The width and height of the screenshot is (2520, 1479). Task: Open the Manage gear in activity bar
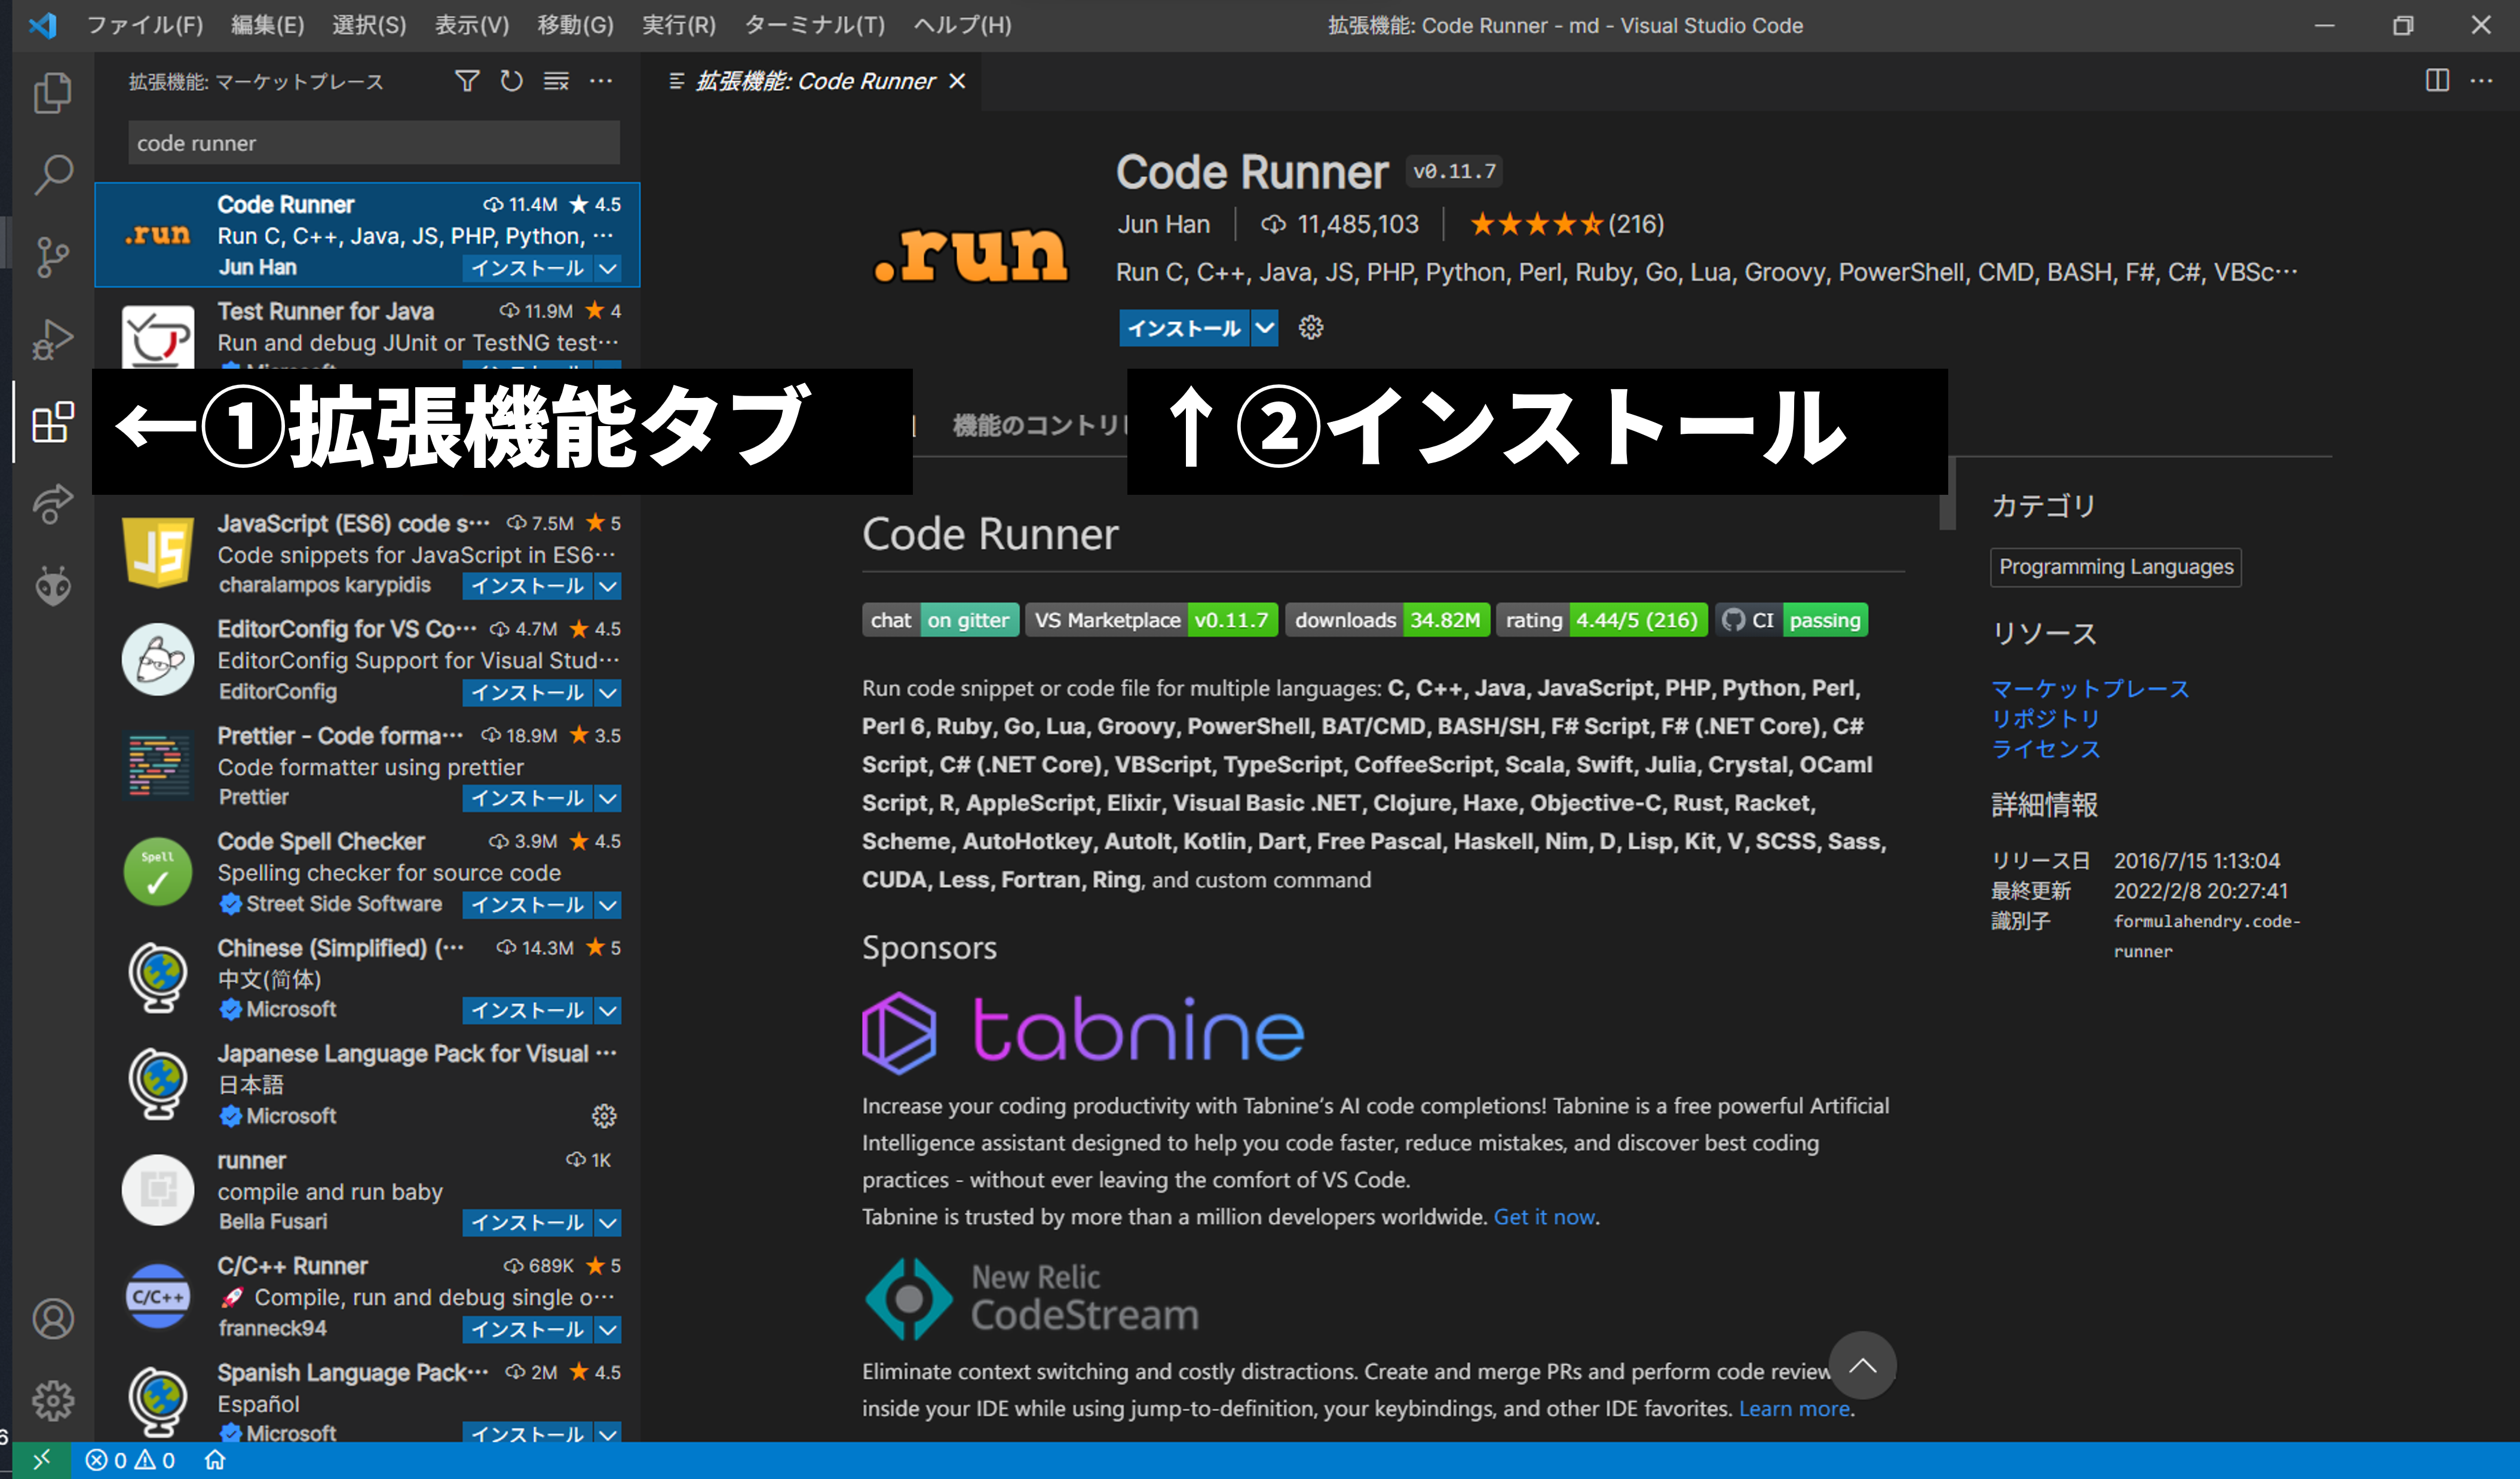[x=53, y=1401]
